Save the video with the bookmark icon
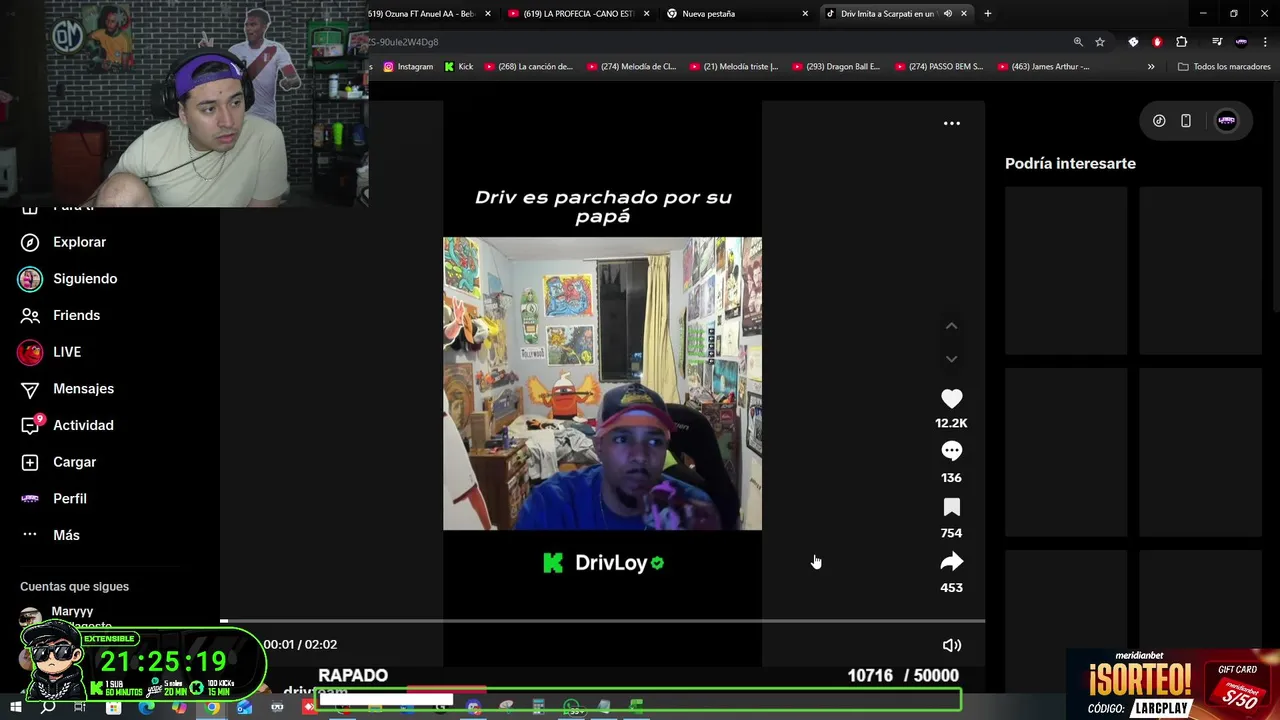Viewport: 1280px width, 720px height. pyautogui.click(x=951, y=507)
